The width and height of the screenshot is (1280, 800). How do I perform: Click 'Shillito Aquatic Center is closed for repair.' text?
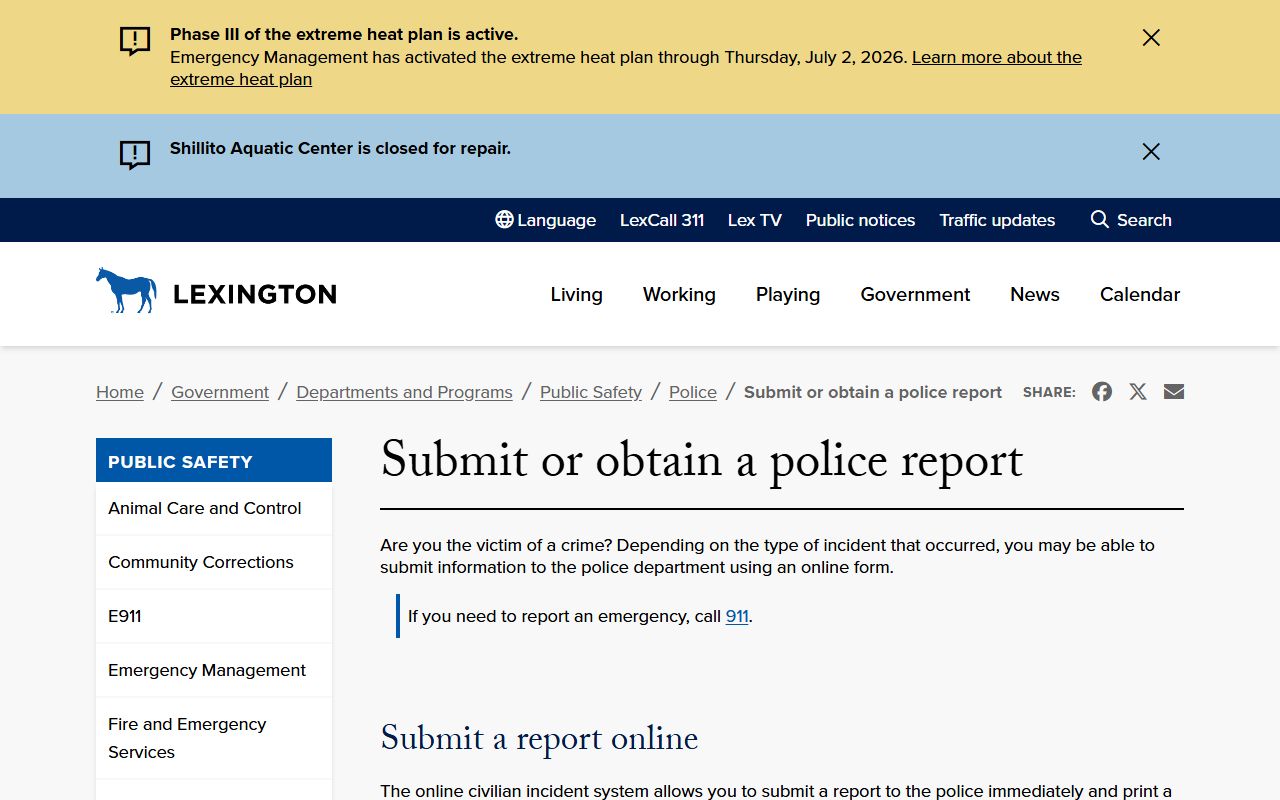pyautogui.click(x=340, y=148)
